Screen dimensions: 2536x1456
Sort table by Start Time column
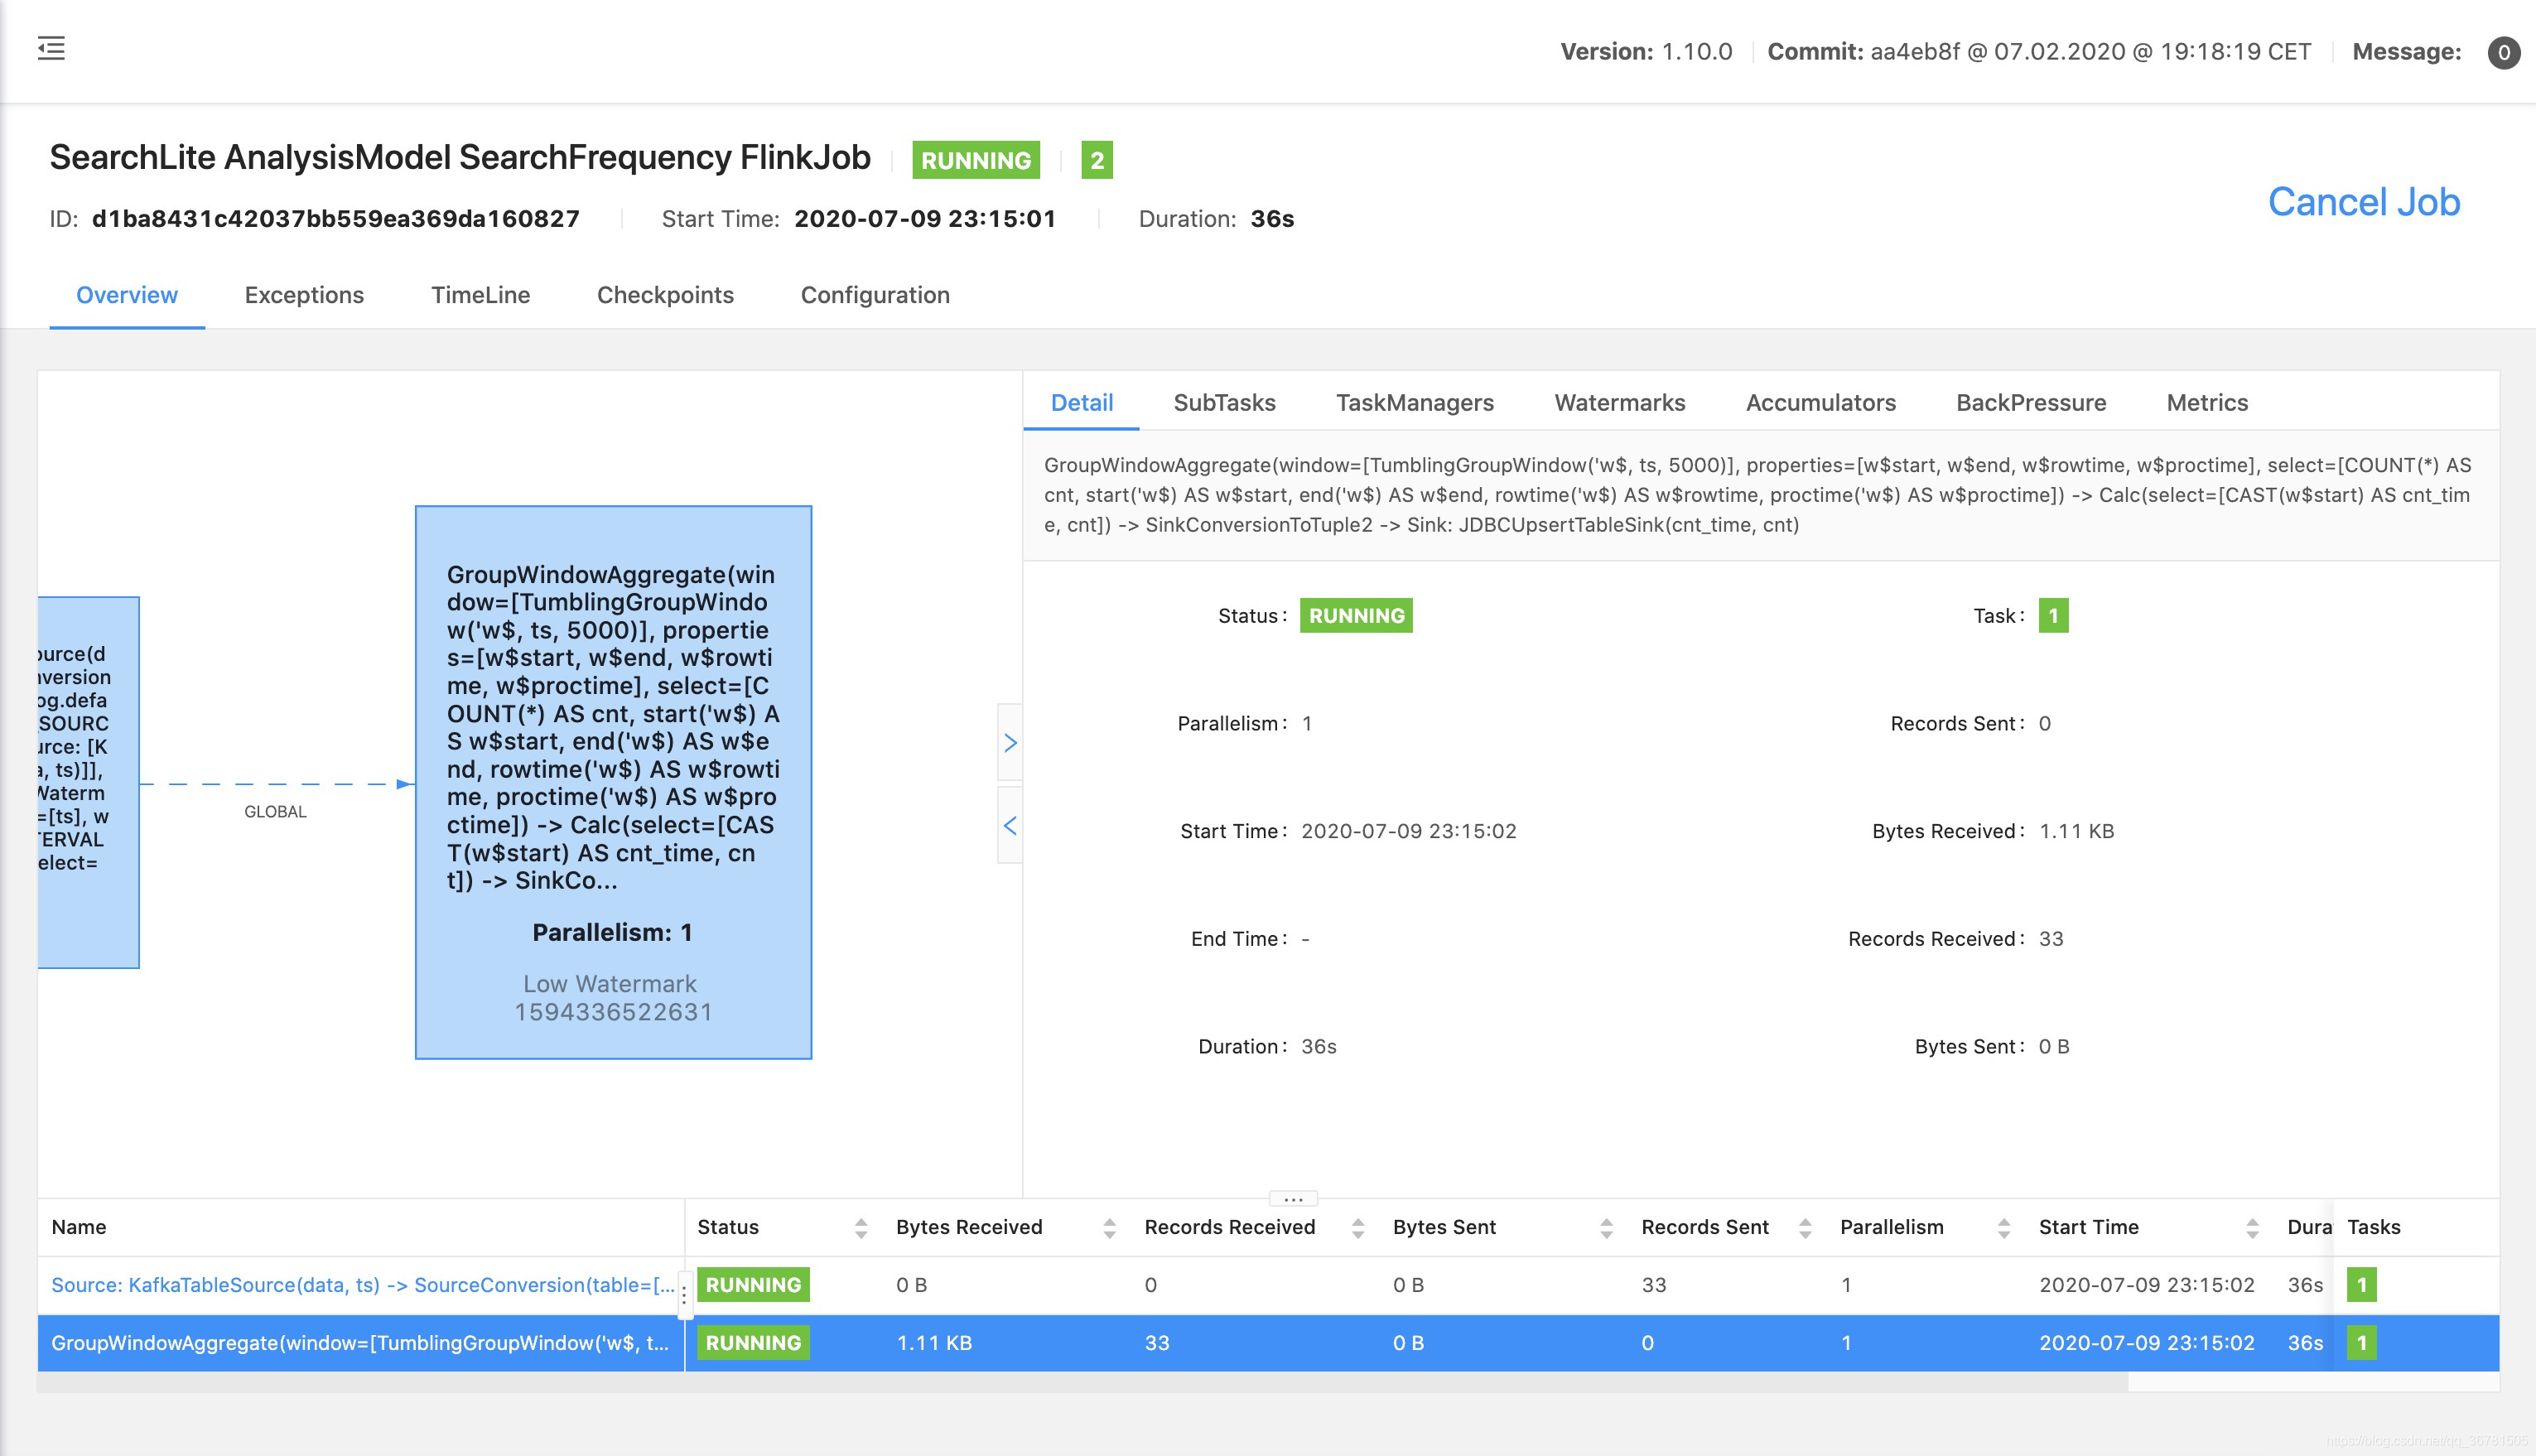[2252, 1228]
